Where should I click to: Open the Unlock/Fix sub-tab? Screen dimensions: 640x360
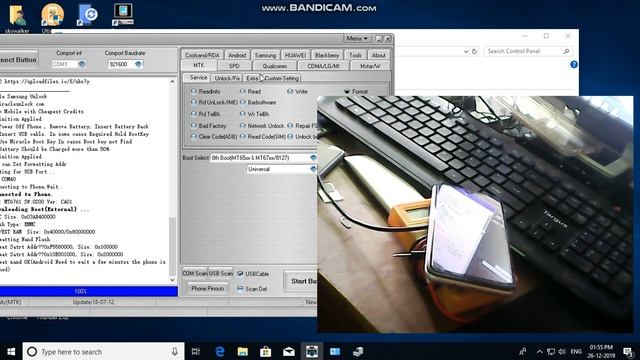[227, 78]
